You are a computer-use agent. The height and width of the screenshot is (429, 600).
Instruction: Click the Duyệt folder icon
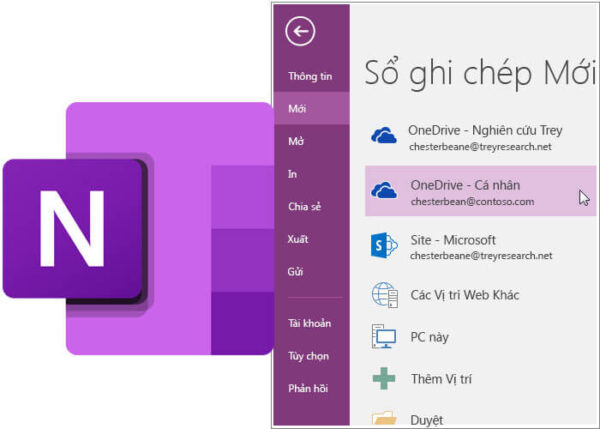(384, 418)
